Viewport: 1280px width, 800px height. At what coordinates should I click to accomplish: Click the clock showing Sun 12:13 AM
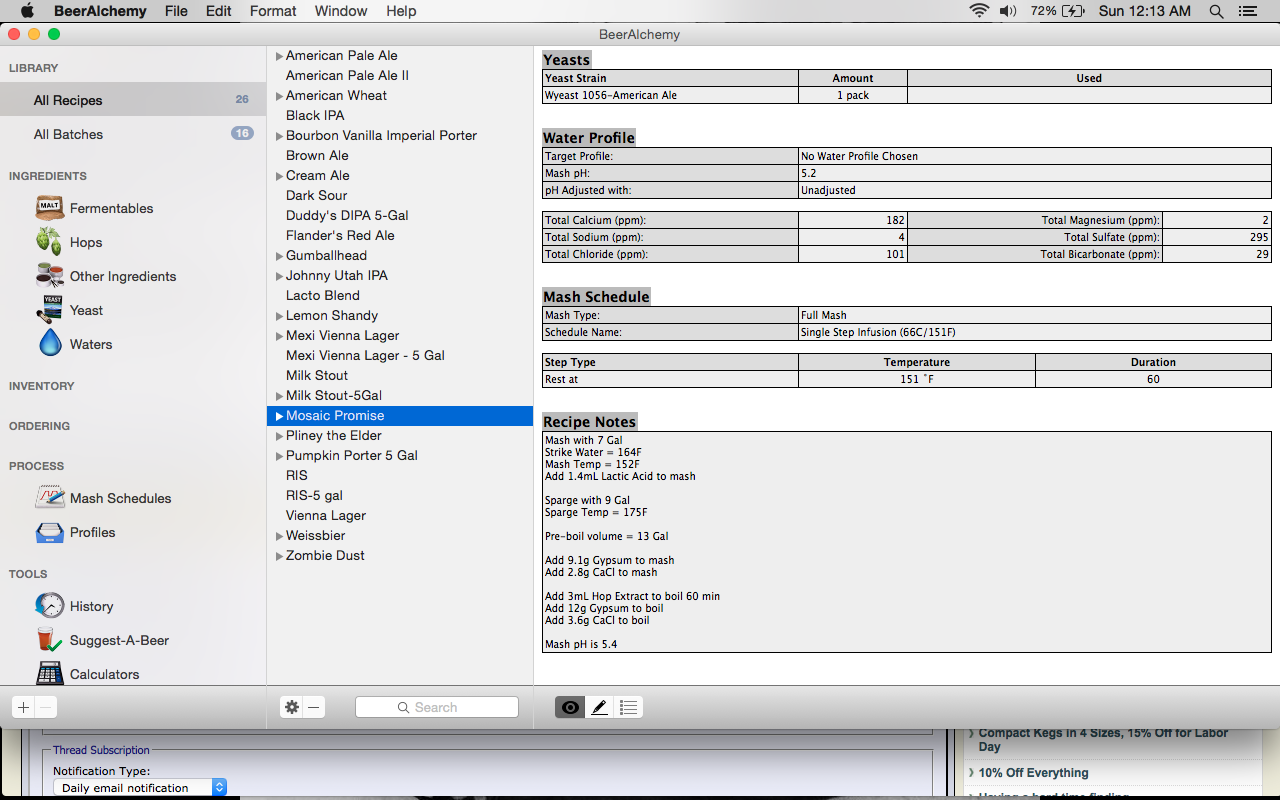pos(1145,11)
